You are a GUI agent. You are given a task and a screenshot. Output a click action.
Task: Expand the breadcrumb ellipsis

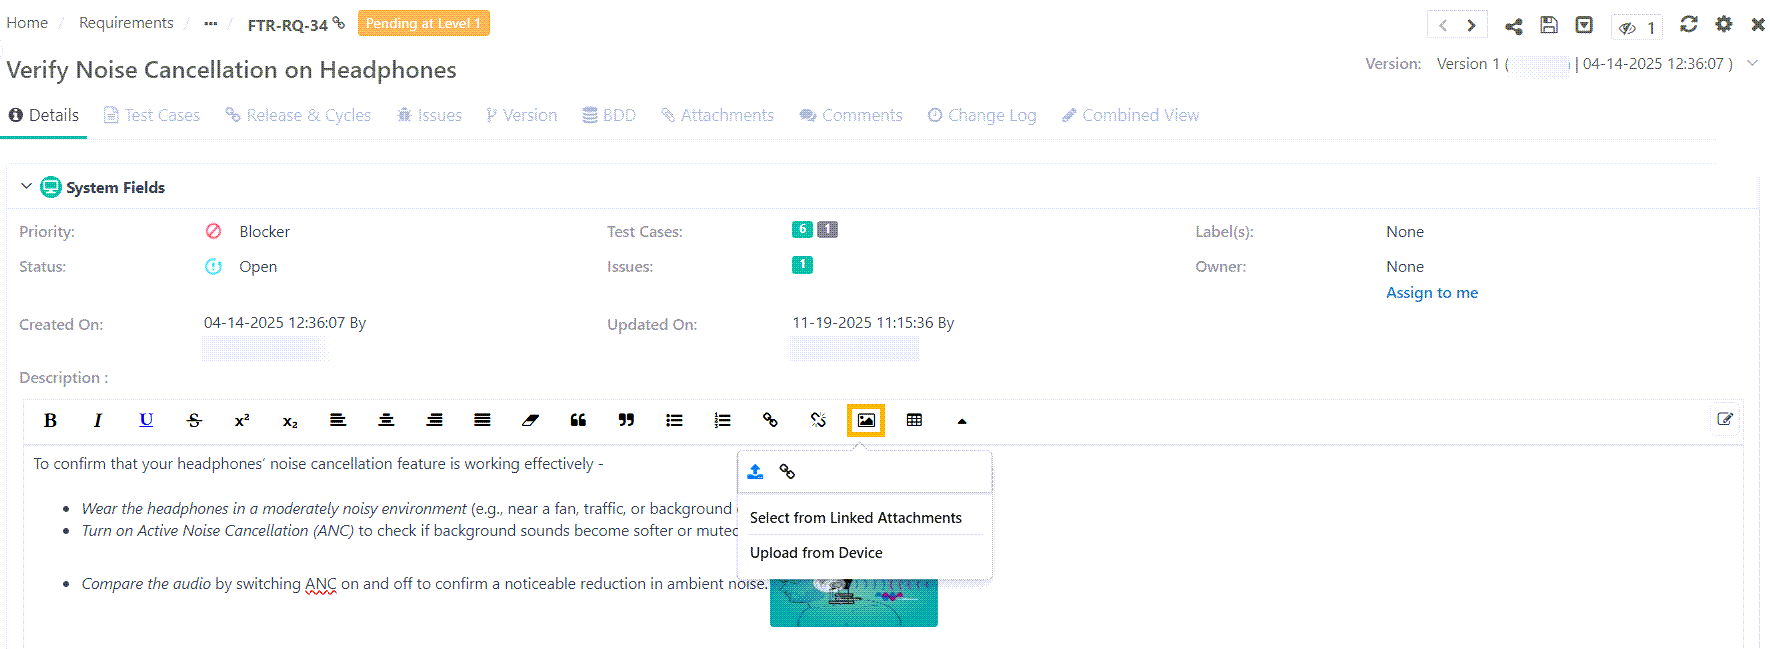[210, 23]
